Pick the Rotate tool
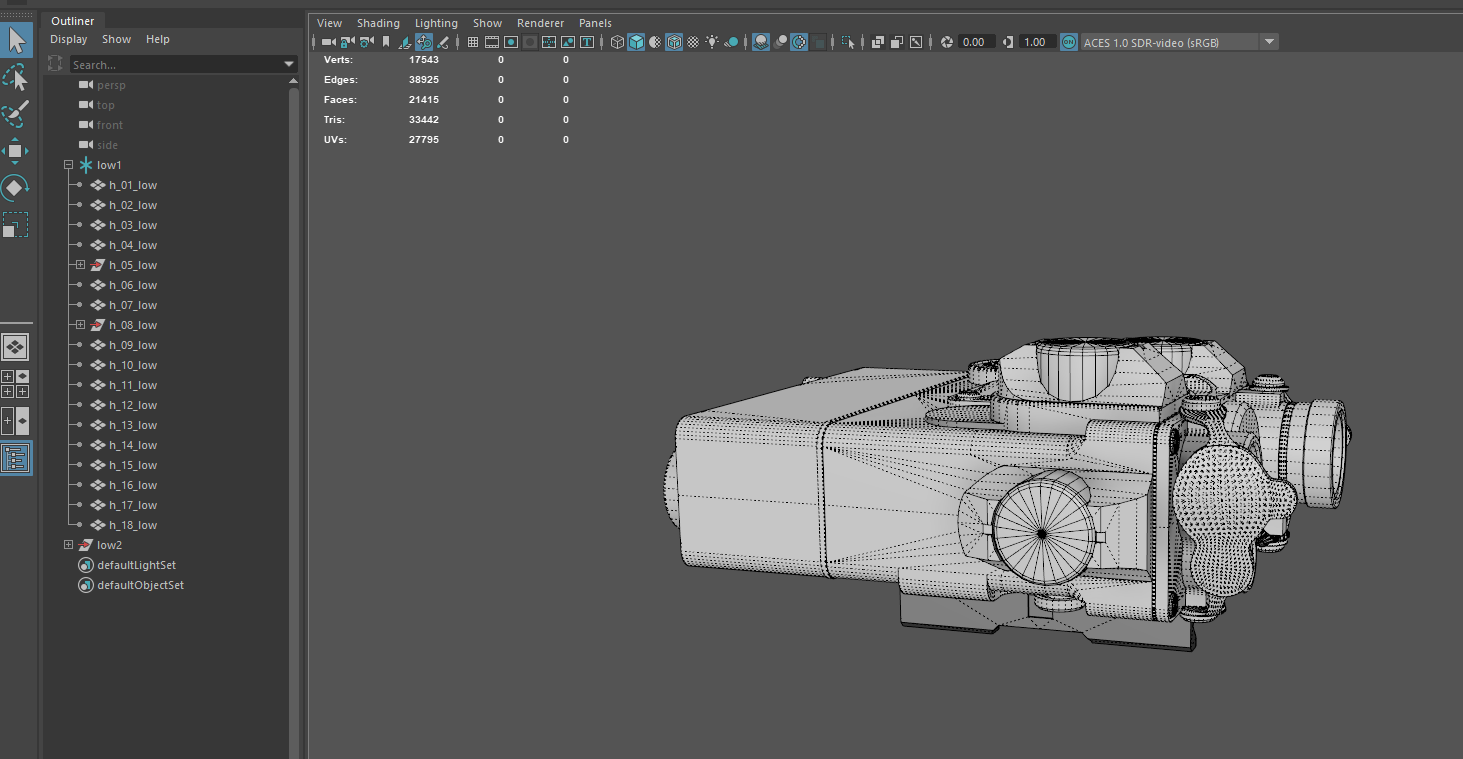Screen dimensions: 1463x759 (x=16, y=188)
